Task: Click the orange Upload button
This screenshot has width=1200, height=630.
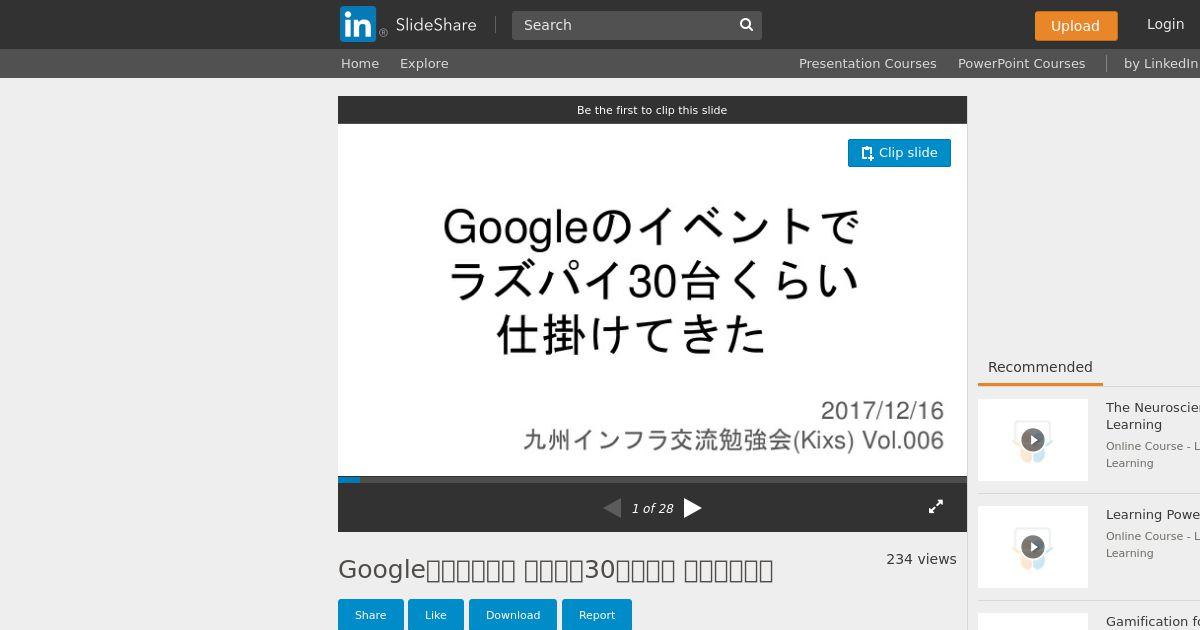Action: click(x=1075, y=26)
